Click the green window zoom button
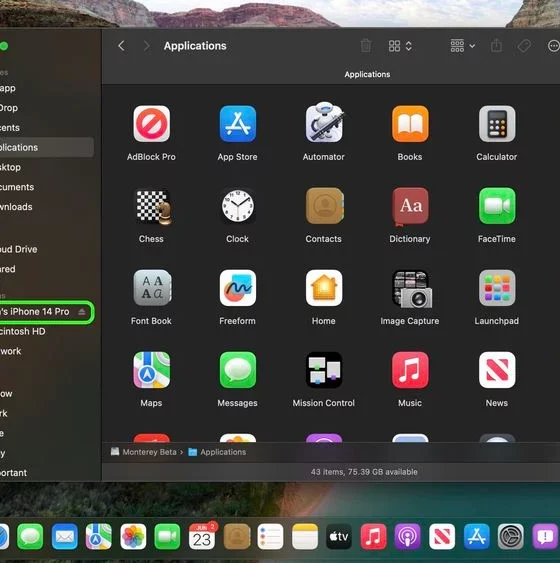 4,46
